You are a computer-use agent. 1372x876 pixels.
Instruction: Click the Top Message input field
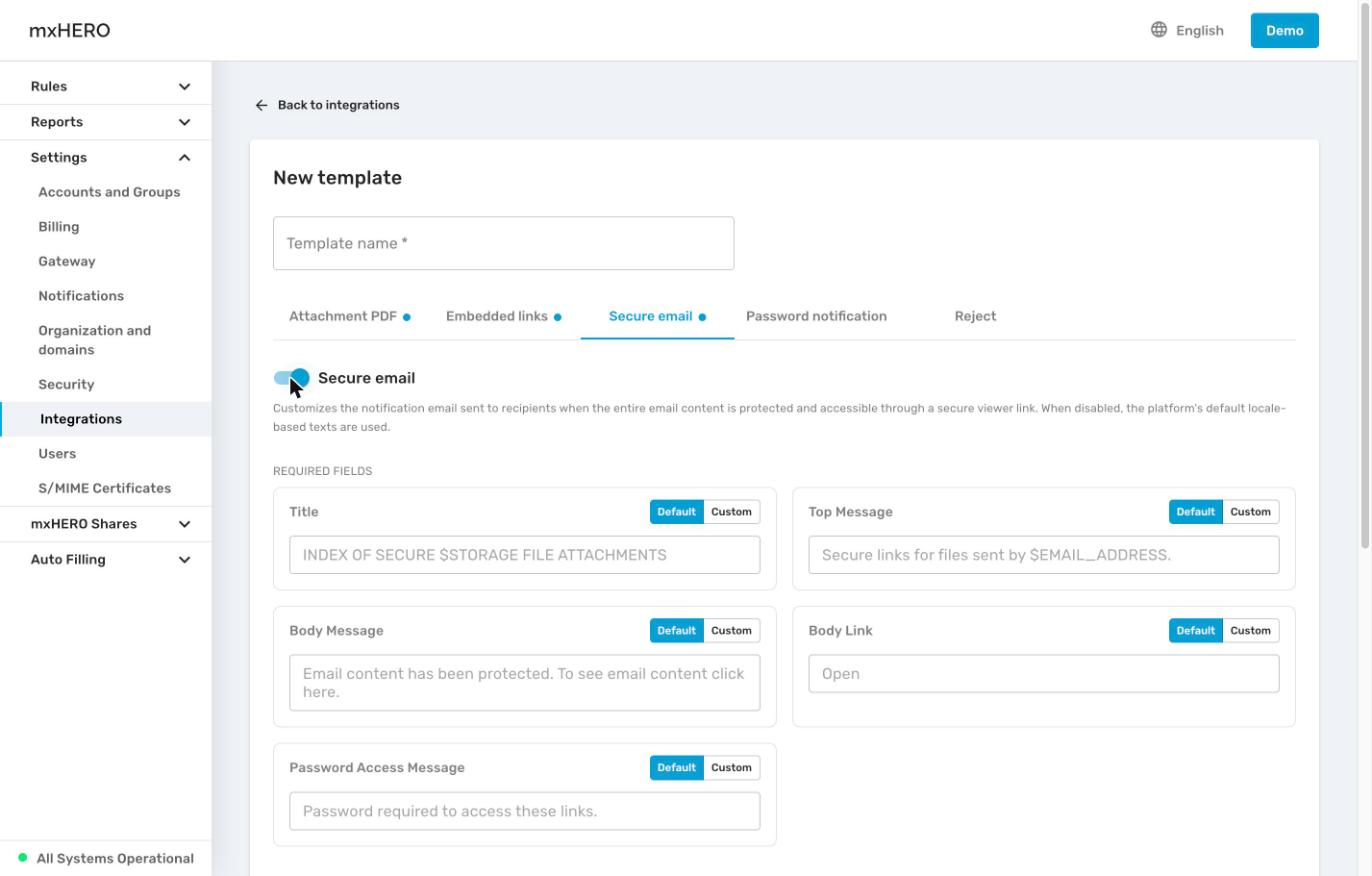(x=1044, y=555)
